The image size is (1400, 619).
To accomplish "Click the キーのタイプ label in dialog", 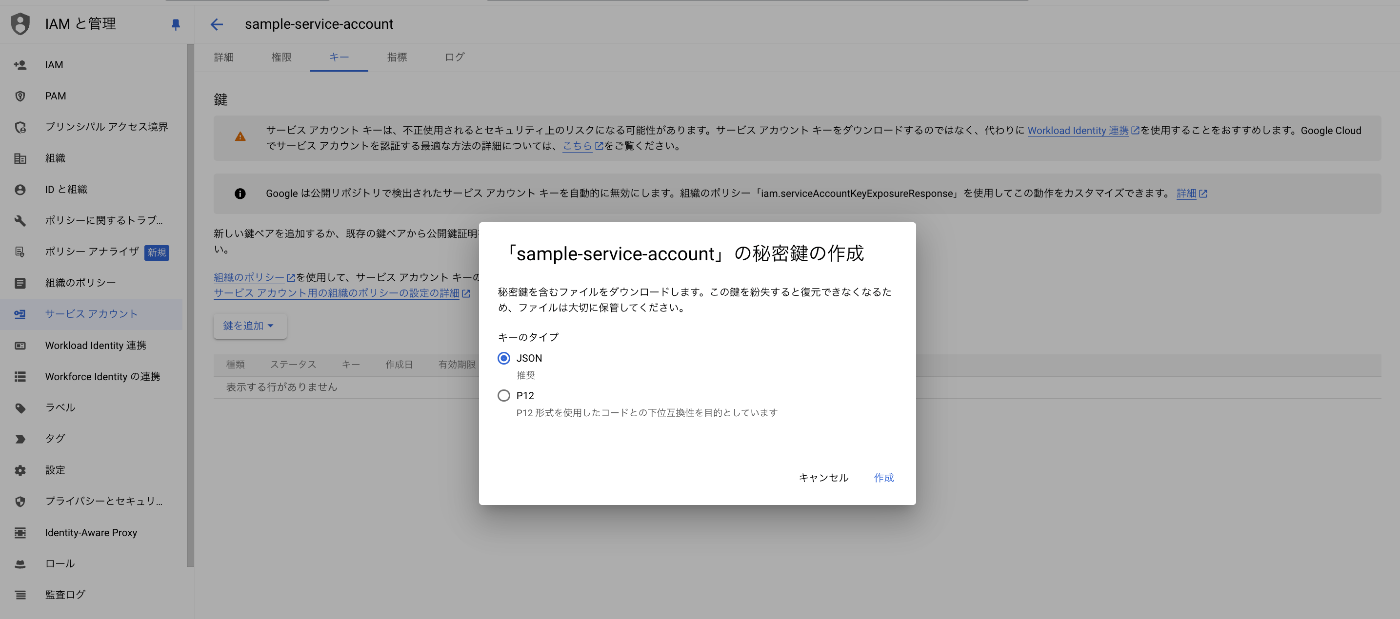I will click(528, 338).
